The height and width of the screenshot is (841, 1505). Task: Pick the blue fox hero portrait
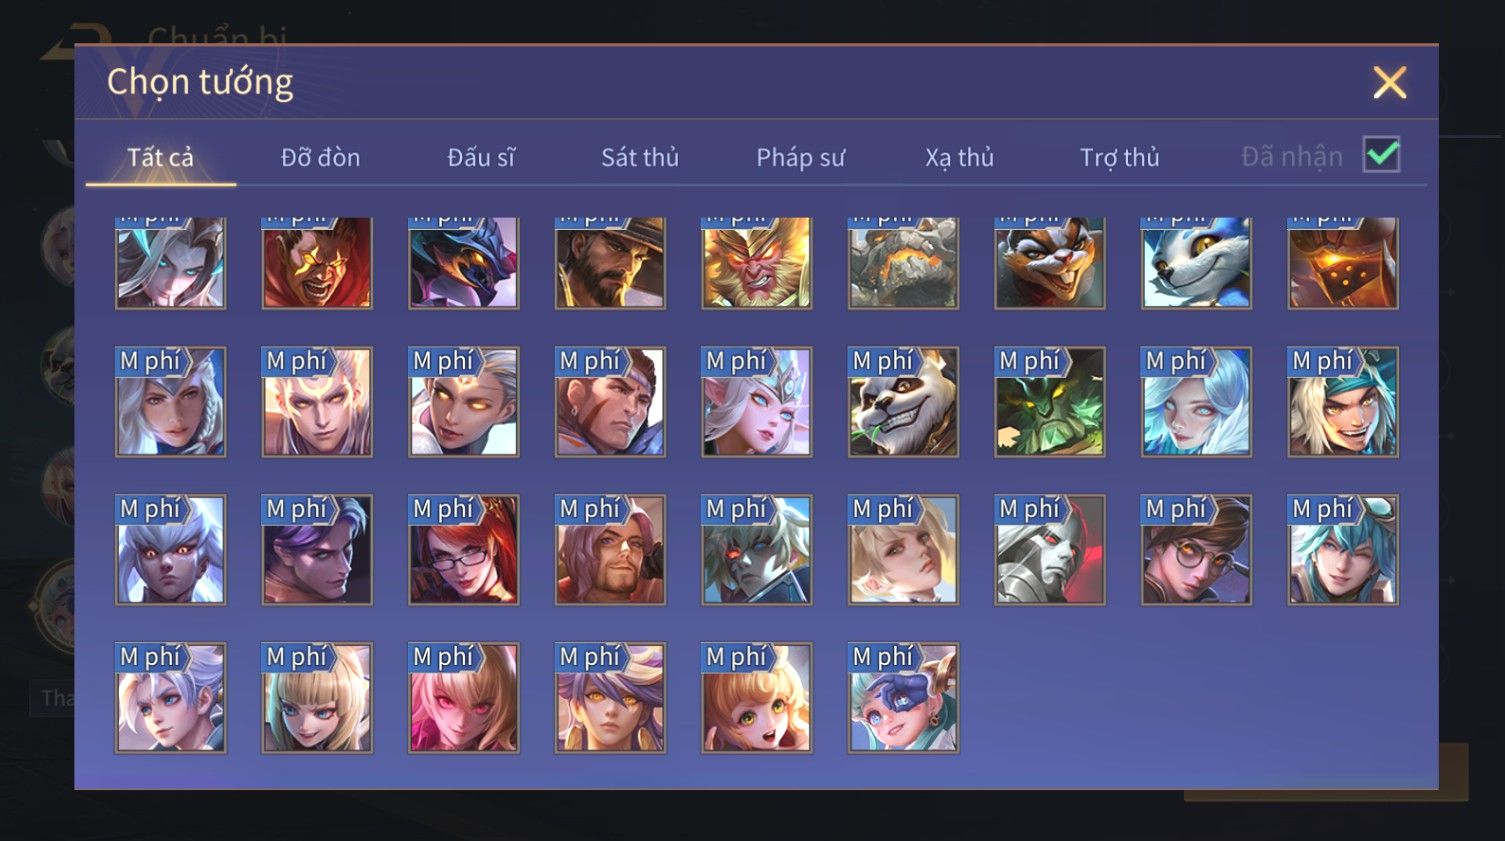click(x=1196, y=262)
